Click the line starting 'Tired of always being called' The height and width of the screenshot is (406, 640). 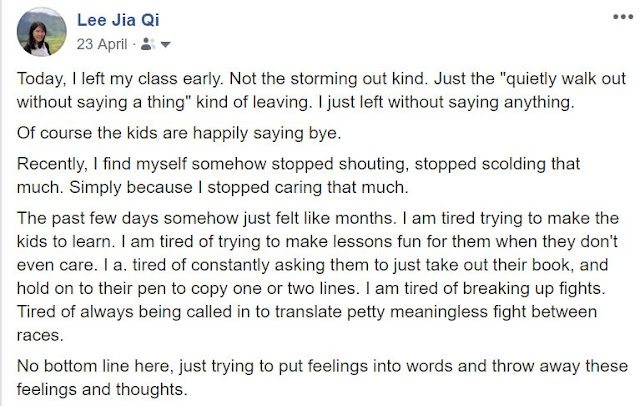pos(307,312)
